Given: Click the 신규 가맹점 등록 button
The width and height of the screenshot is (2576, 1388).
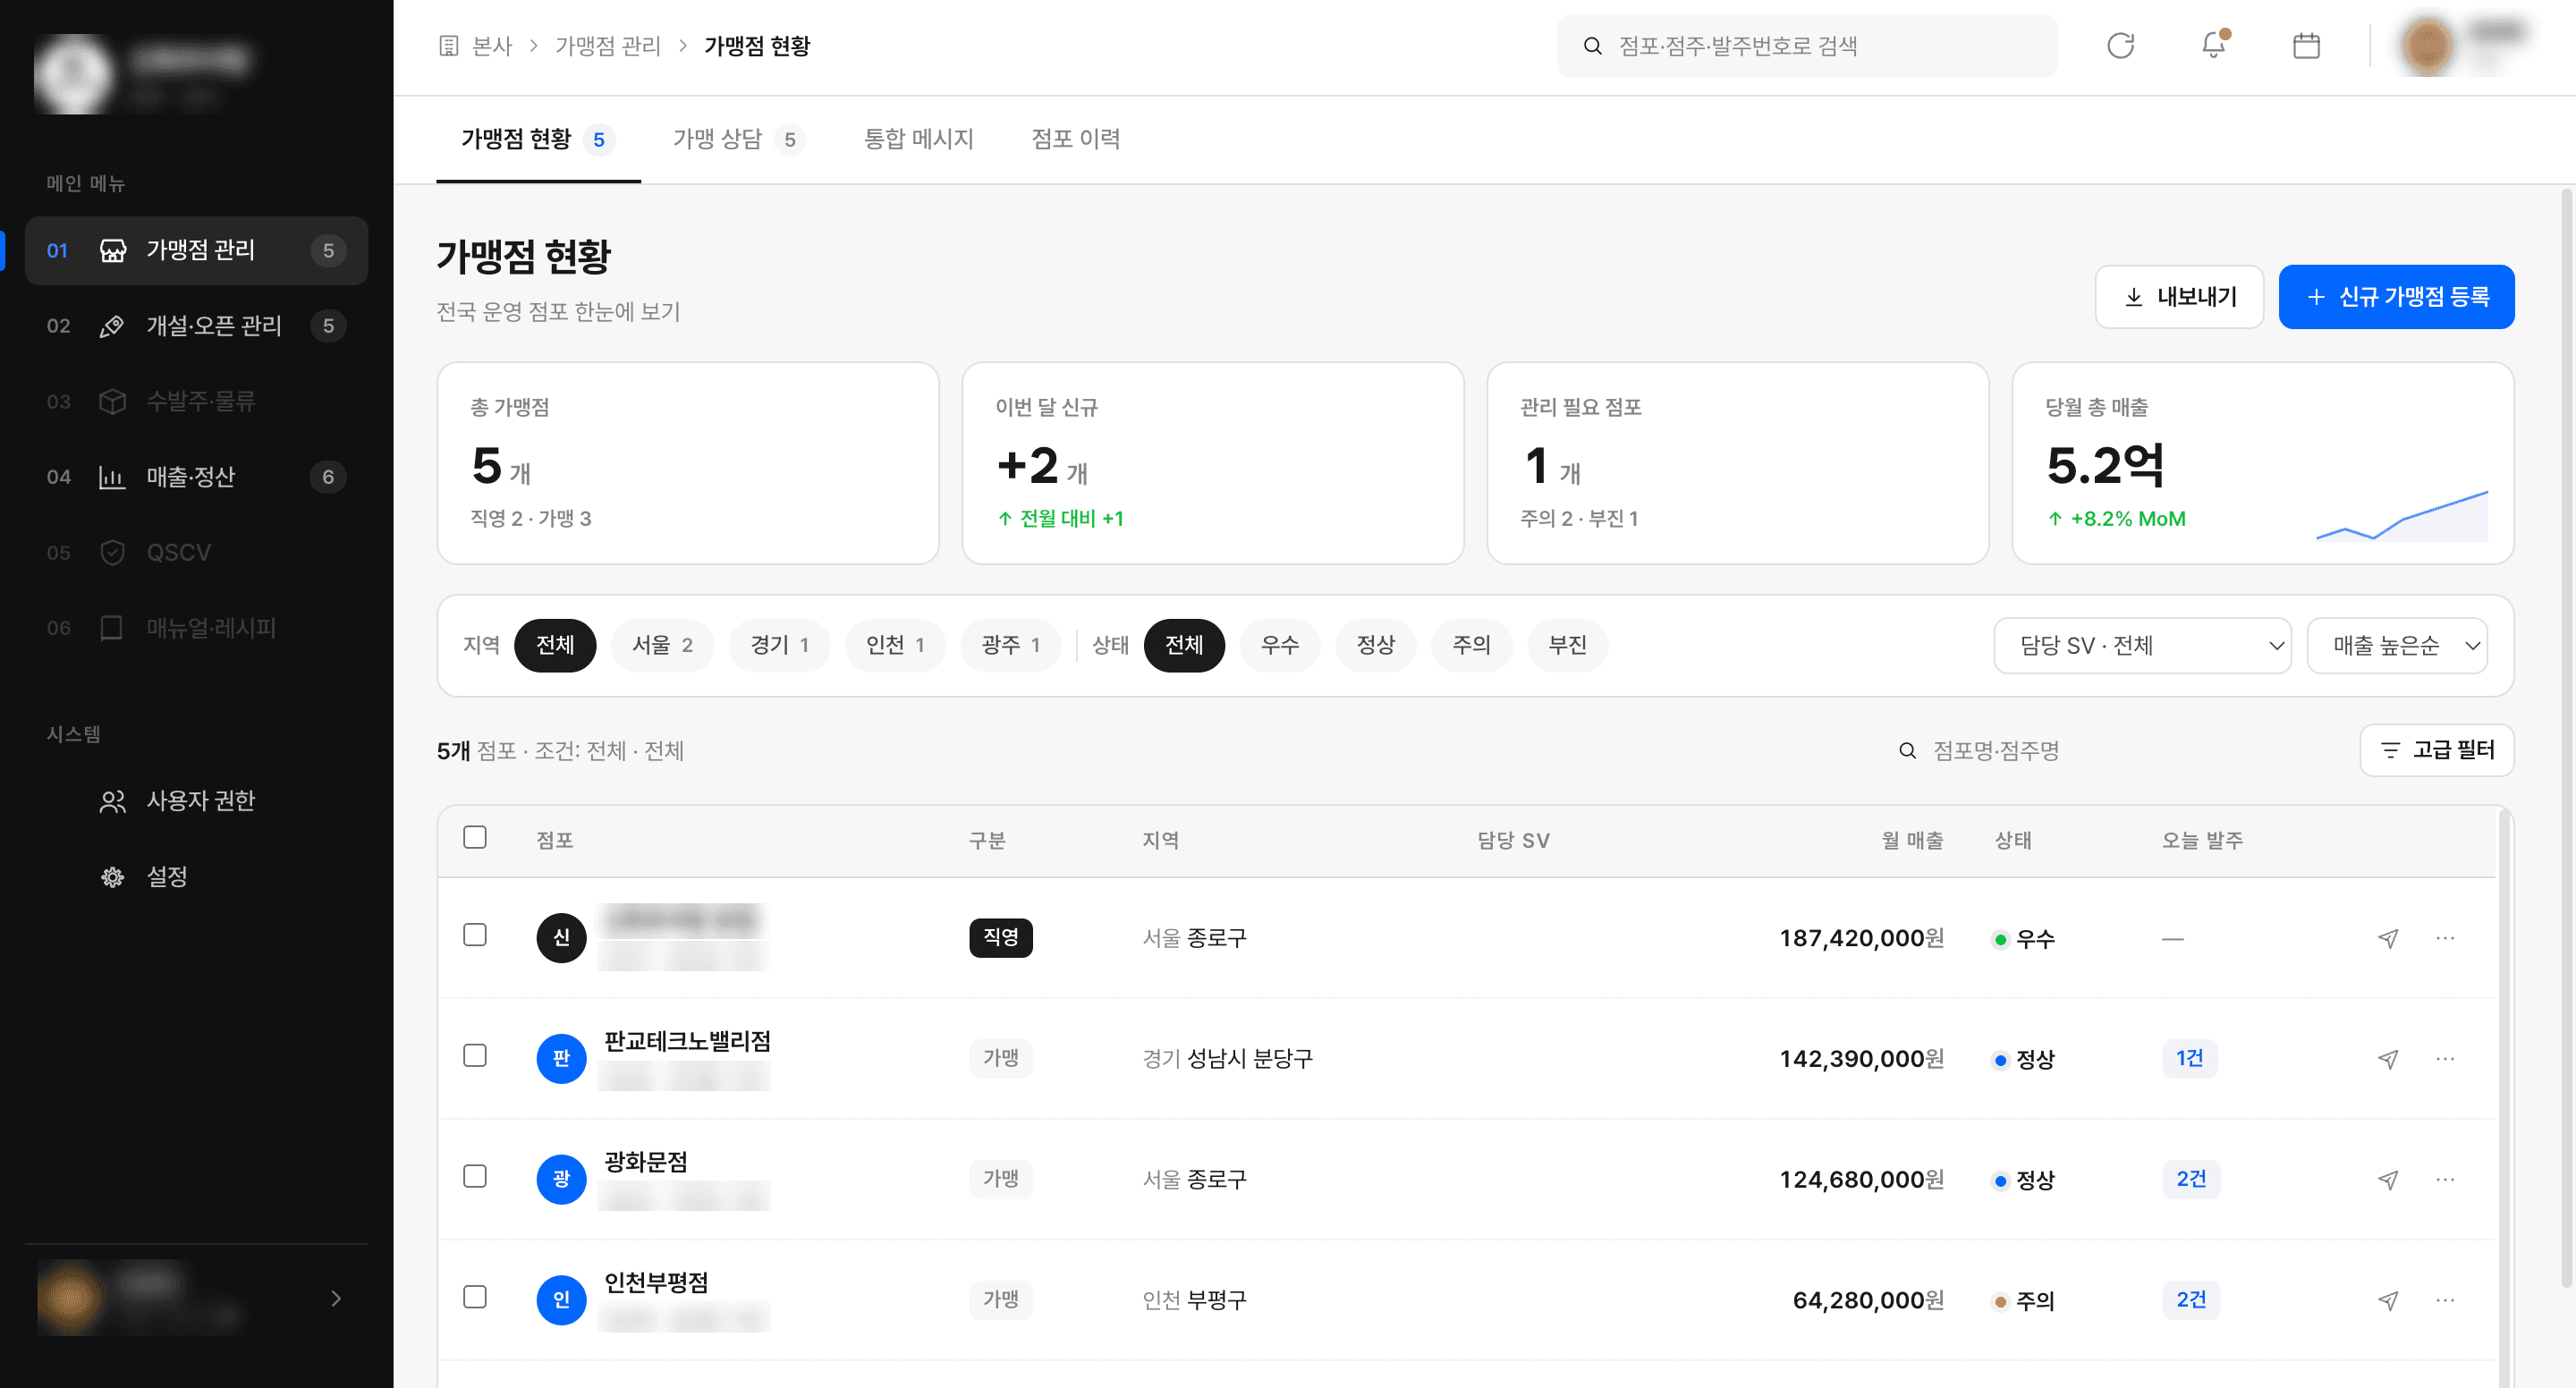Looking at the screenshot, I should point(2396,297).
